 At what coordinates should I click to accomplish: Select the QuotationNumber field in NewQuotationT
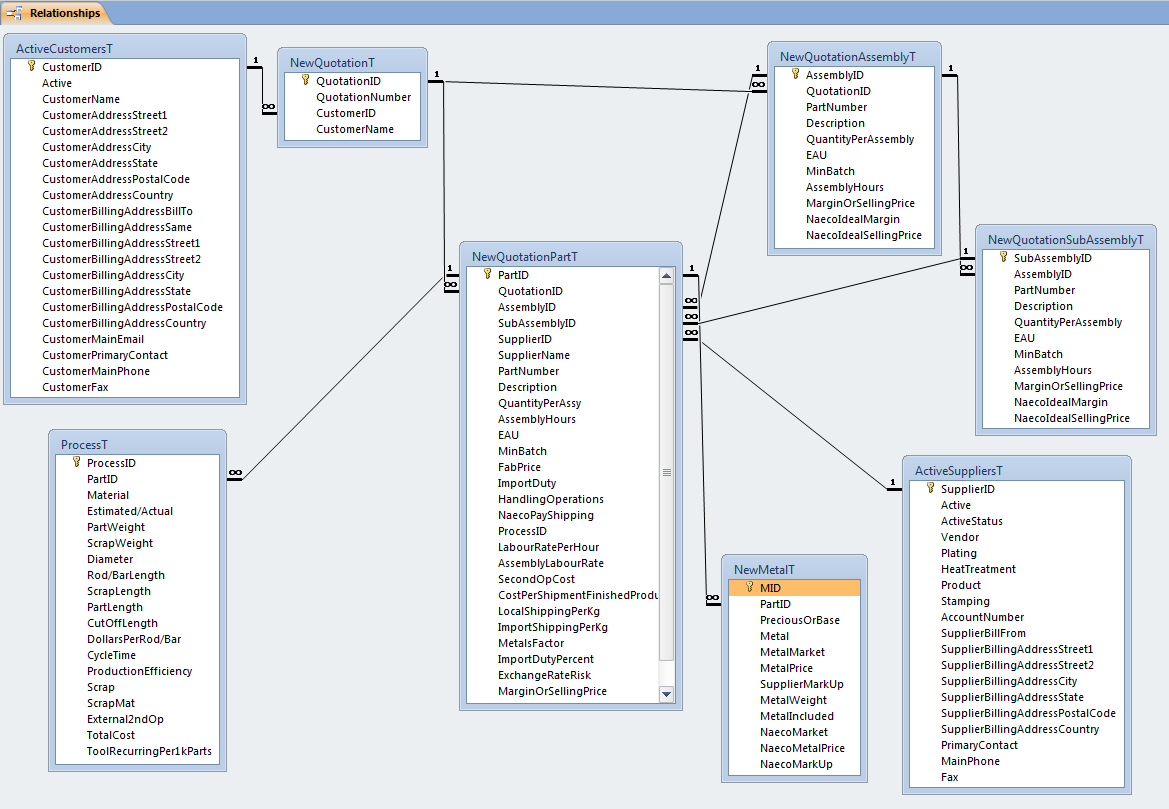click(353, 97)
